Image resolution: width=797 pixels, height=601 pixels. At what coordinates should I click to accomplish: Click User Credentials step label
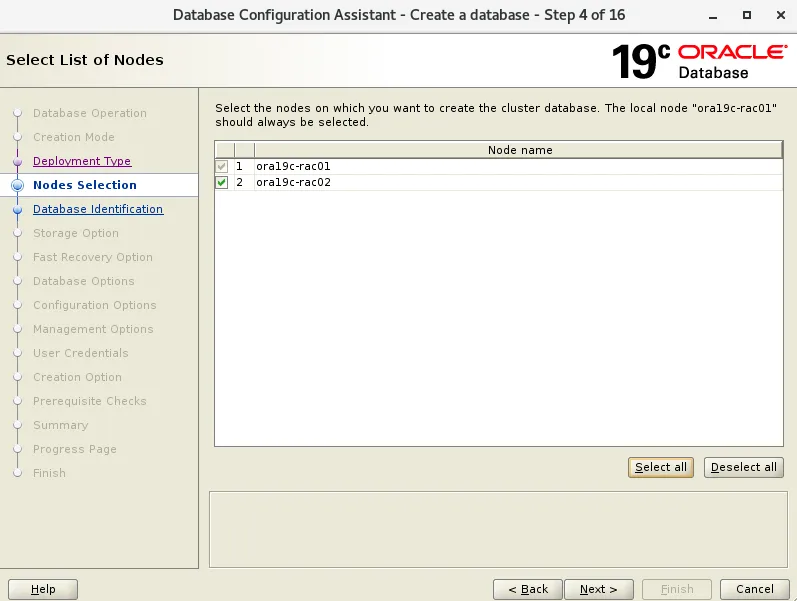tap(81, 353)
